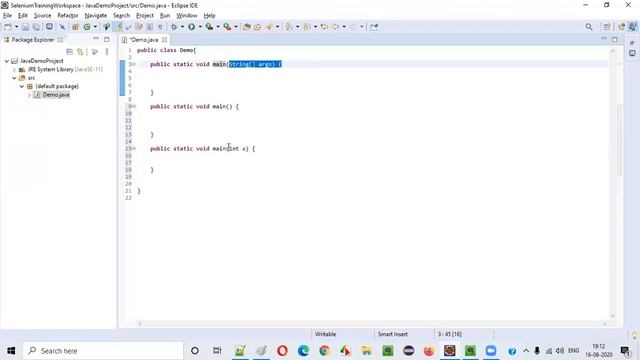
Task: Click the editor vertical scrollbar
Action: tap(619, 140)
